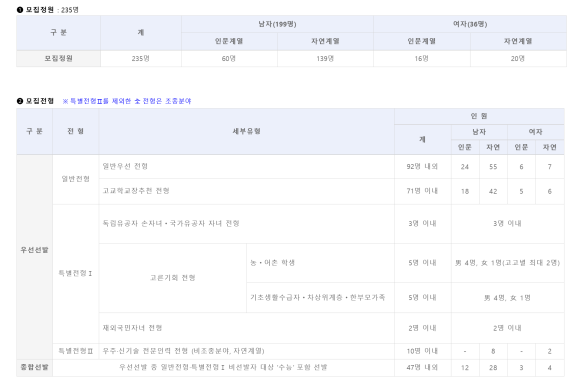Click the 농·어촌 학생 subtype cell
Screen dimensions: 580x378
coord(320,263)
